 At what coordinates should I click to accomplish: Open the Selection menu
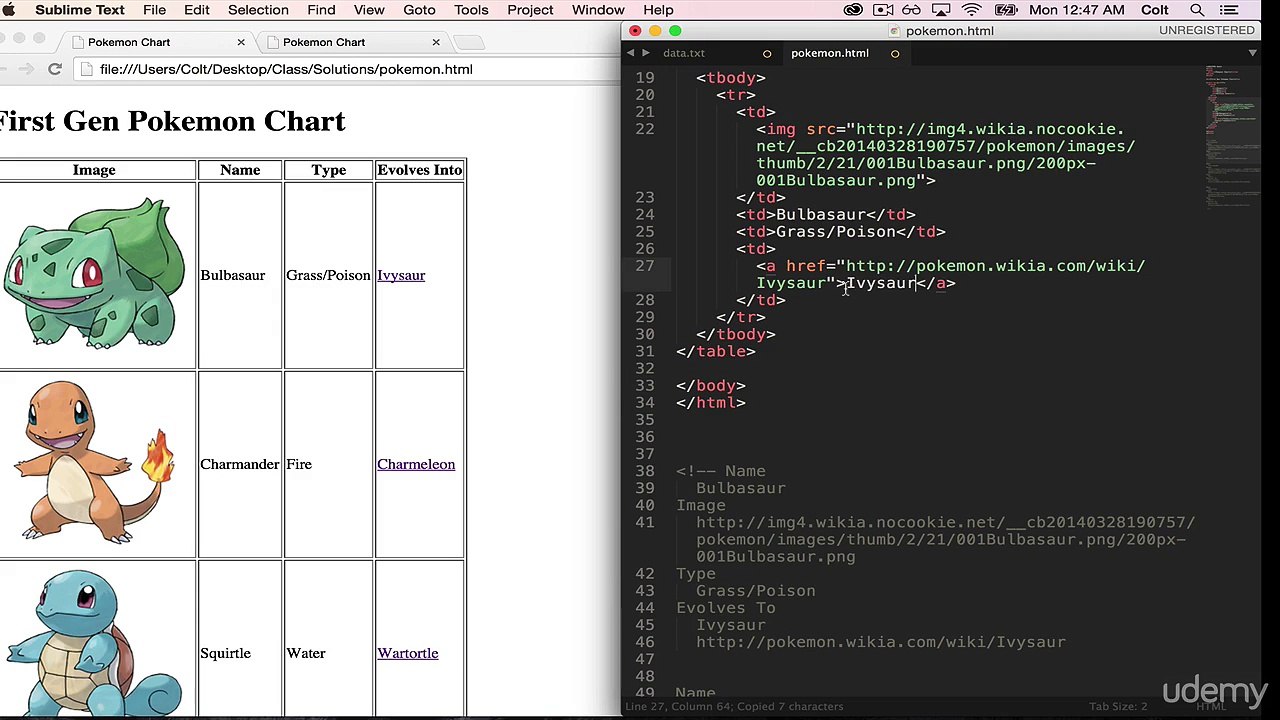pyautogui.click(x=258, y=10)
